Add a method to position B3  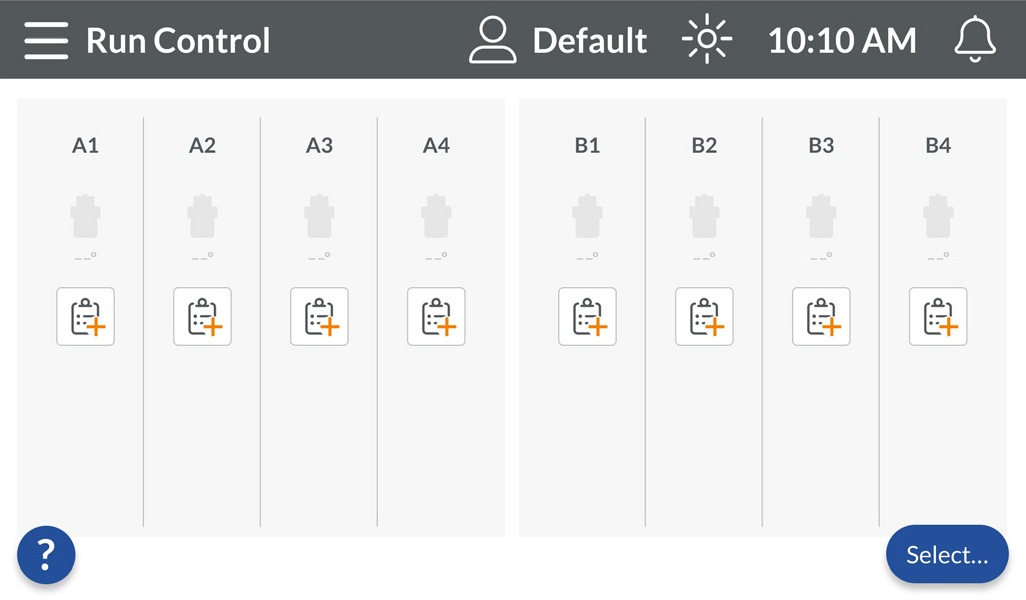click(x=821, y=316)
